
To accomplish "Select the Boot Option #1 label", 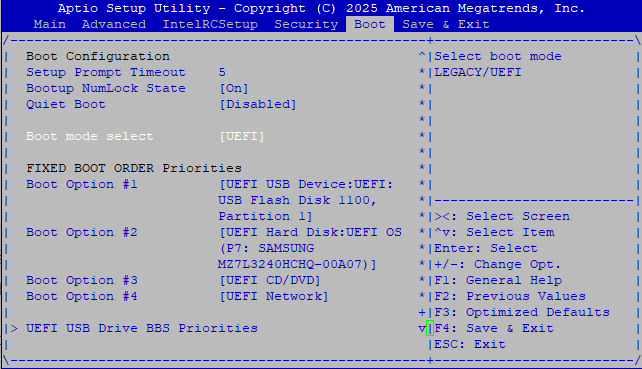I will tap(82, 184).
